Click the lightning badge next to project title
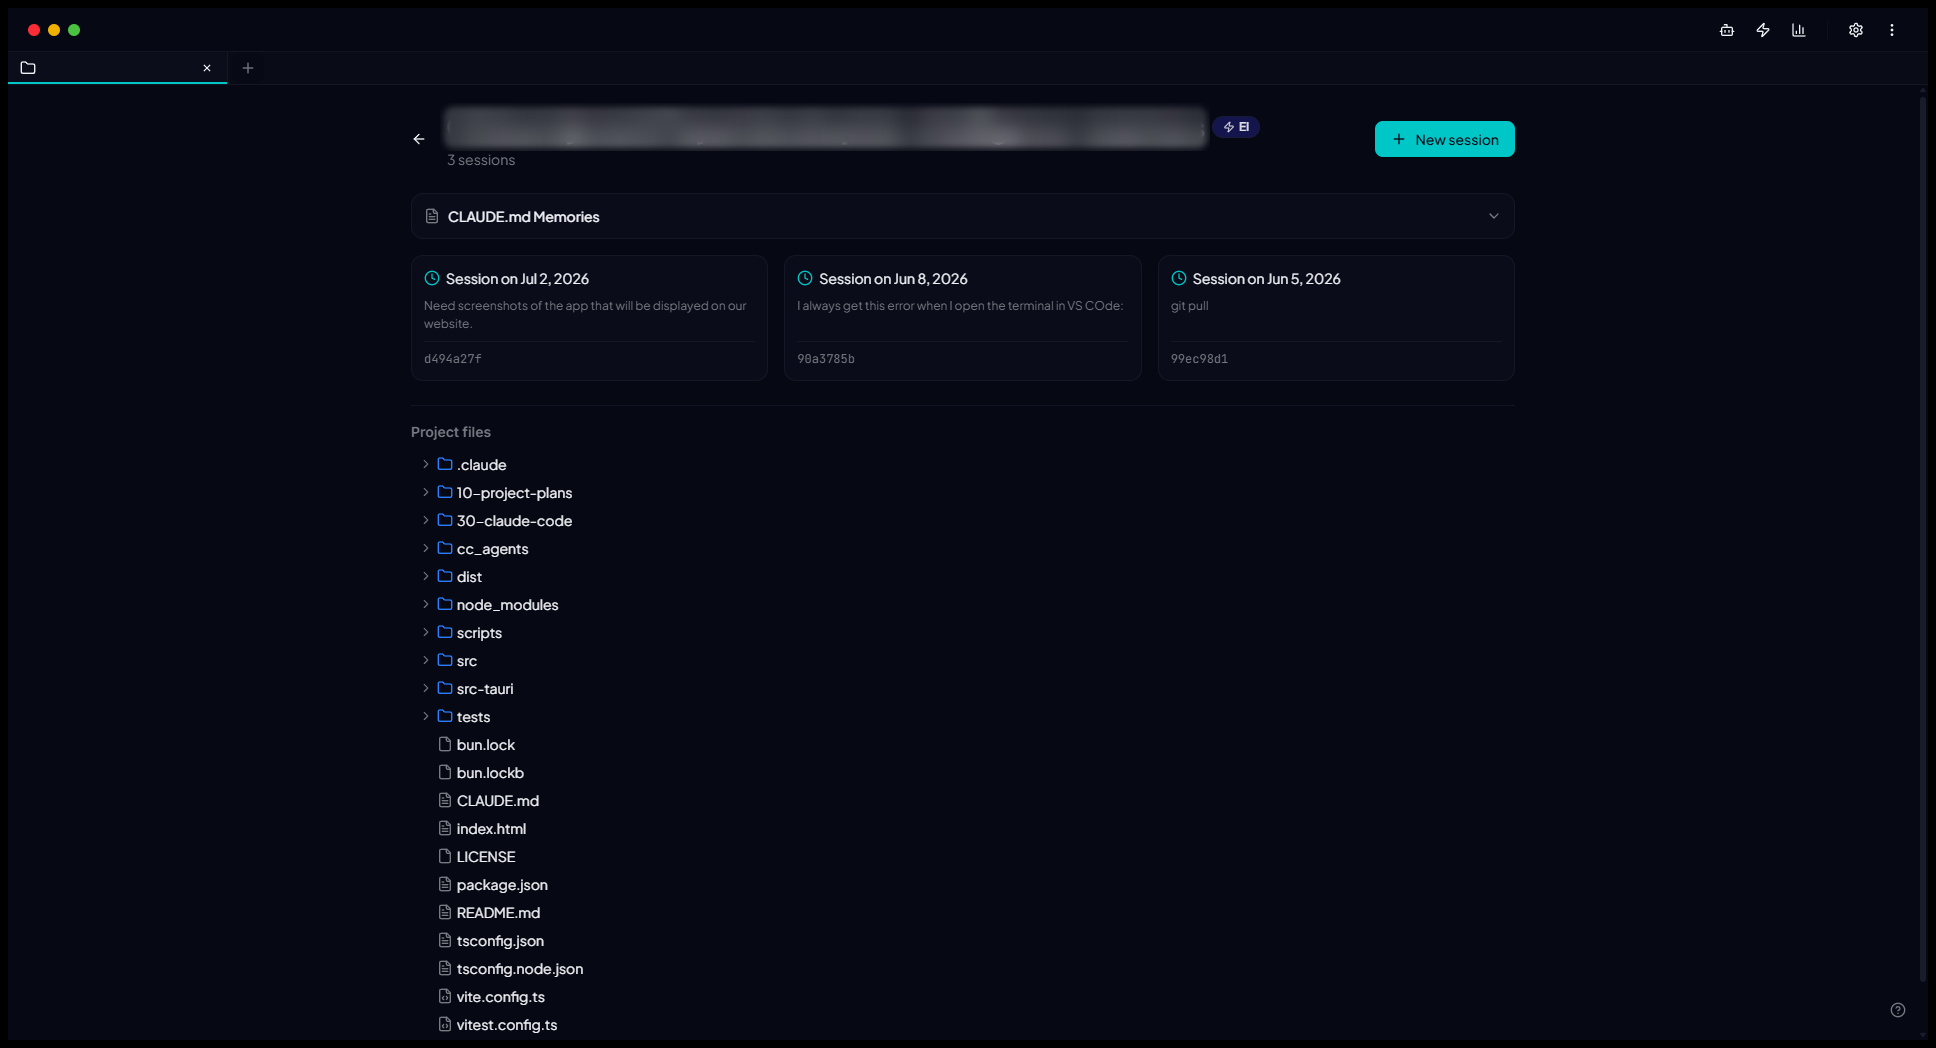This screenshot has width=1936, height=1048. click(x=1236, y=127)
